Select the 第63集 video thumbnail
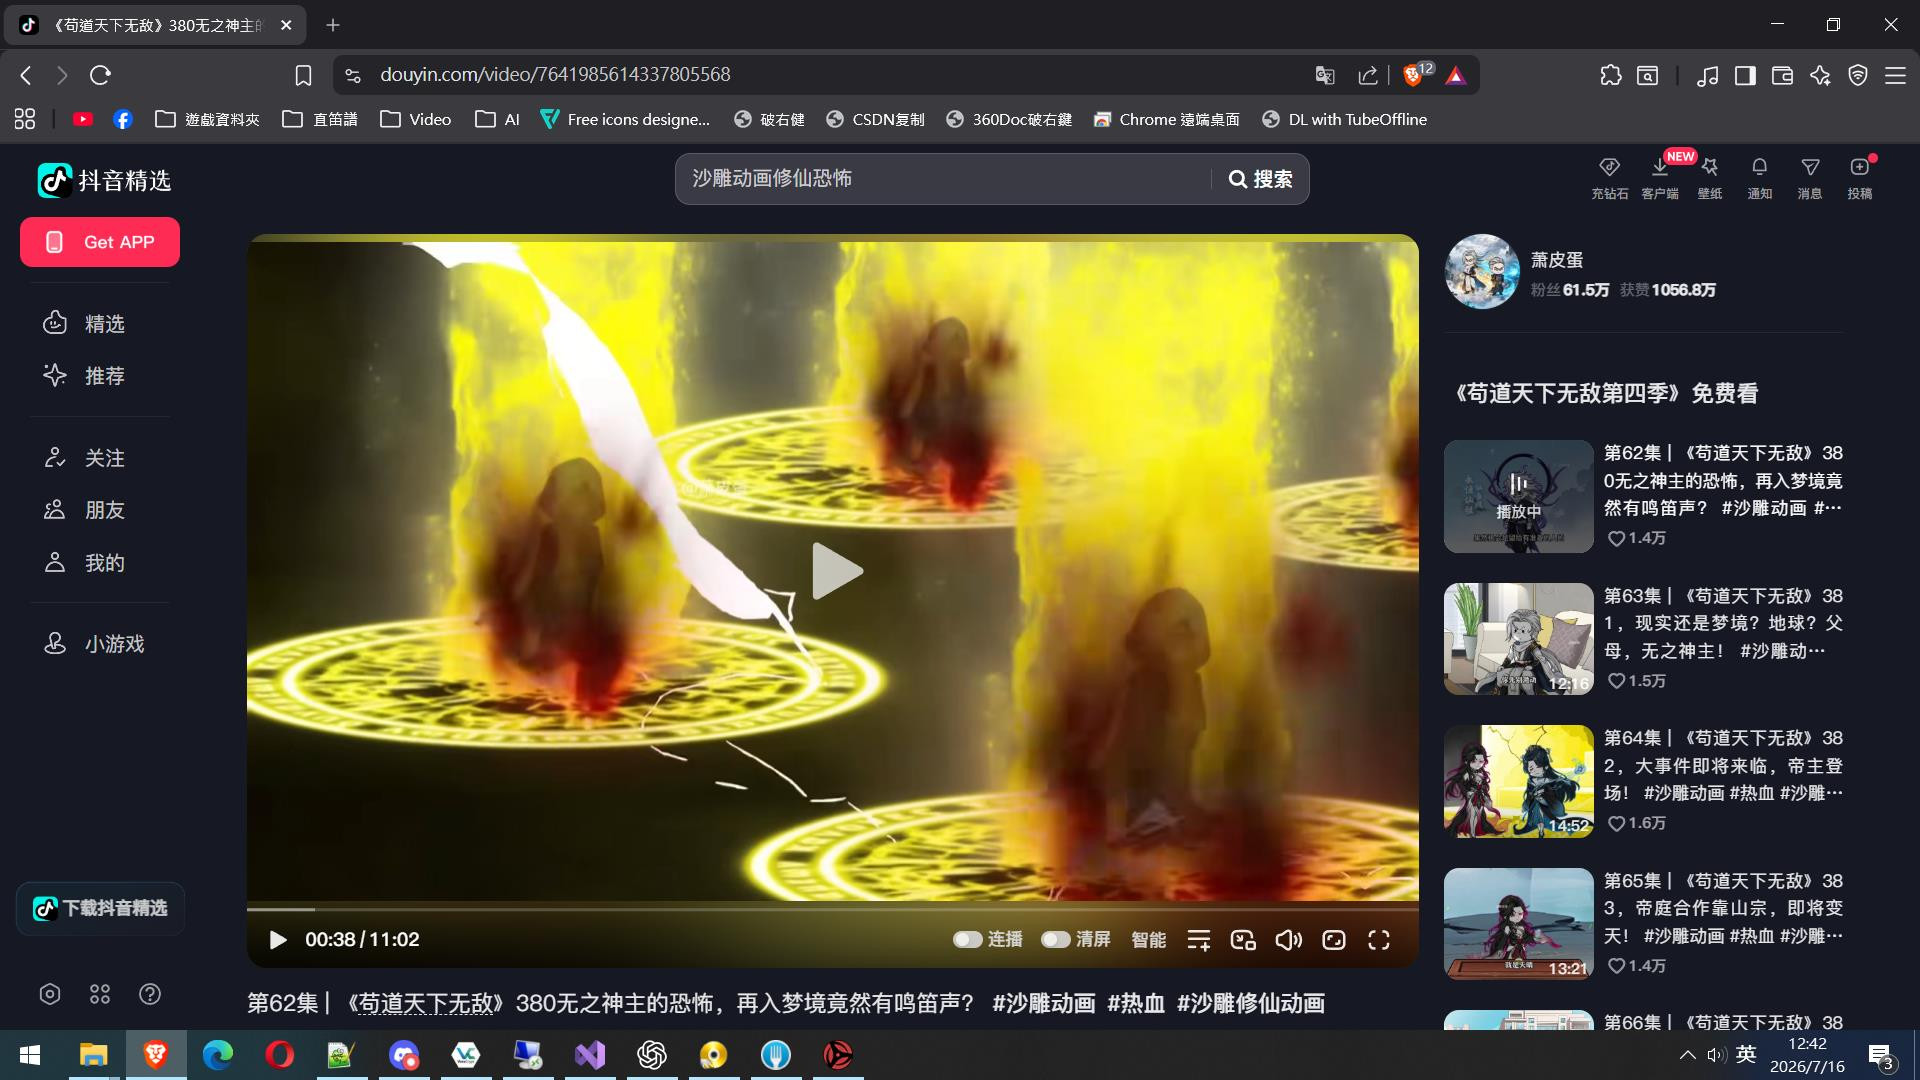1920x1080 pixels. pyautogui.click(x=1518, y=639)
